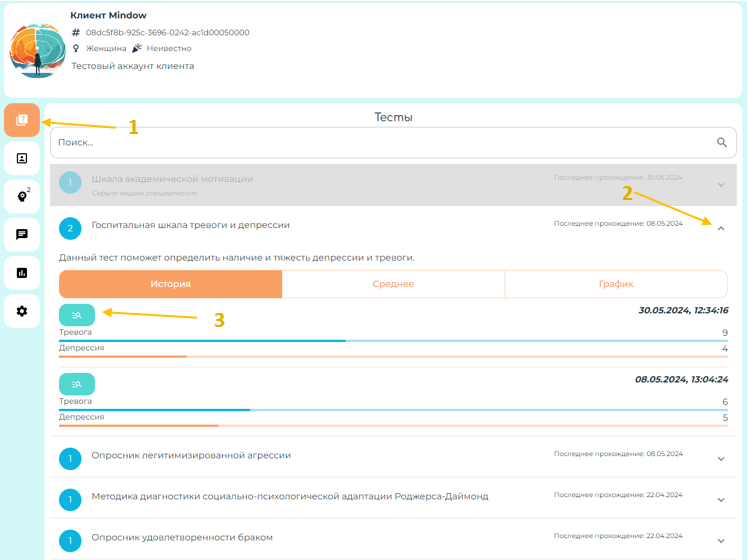Click Скрыто вашим специалистом note
Screen dimensions: 748x560
click(144, 193)
